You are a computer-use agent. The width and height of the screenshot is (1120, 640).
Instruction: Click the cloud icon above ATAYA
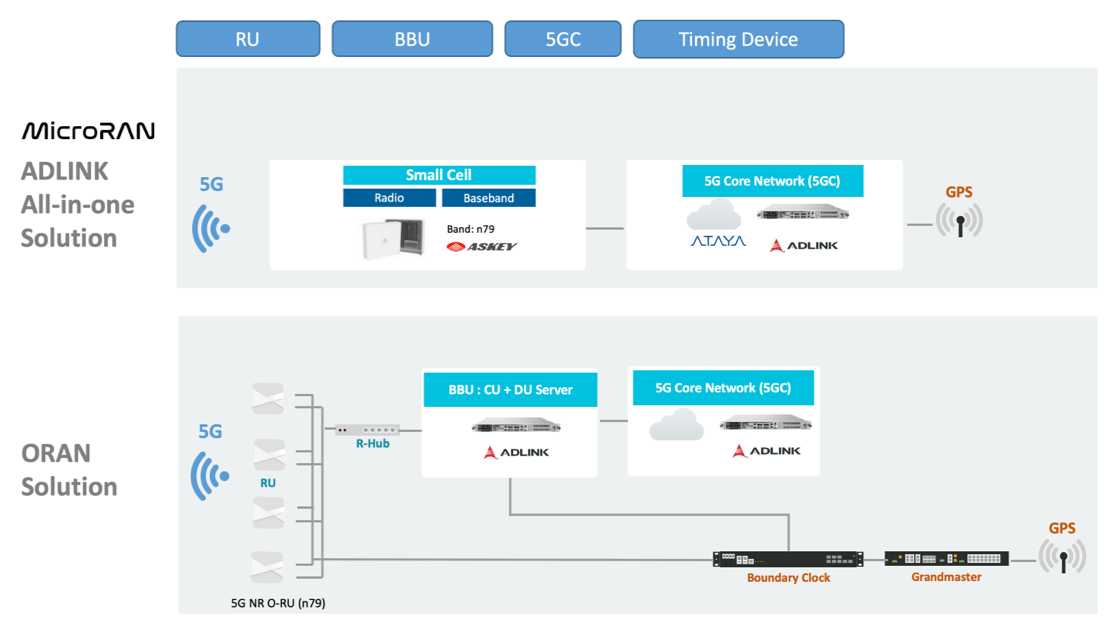(714, 214)
